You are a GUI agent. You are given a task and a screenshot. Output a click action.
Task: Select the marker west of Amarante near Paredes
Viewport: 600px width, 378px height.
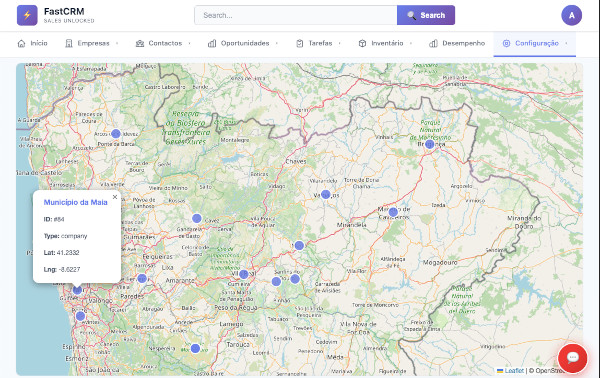(142, 278)
